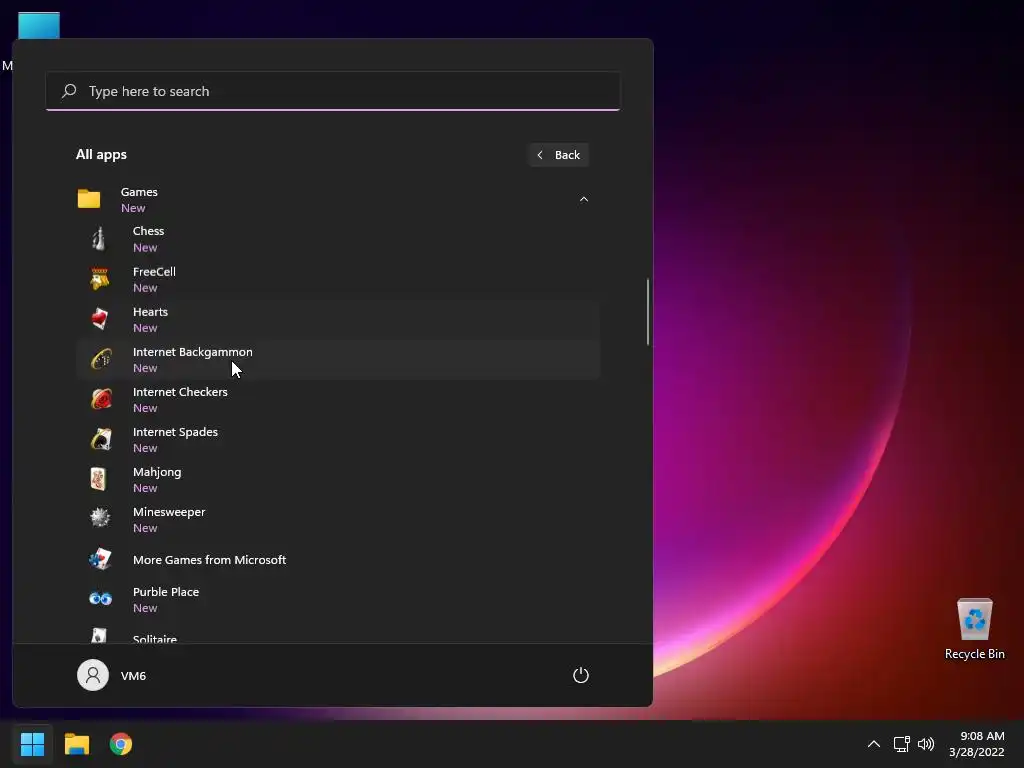
Task: Click the volume speaker tray icon
Action: (x=926, y=744)
